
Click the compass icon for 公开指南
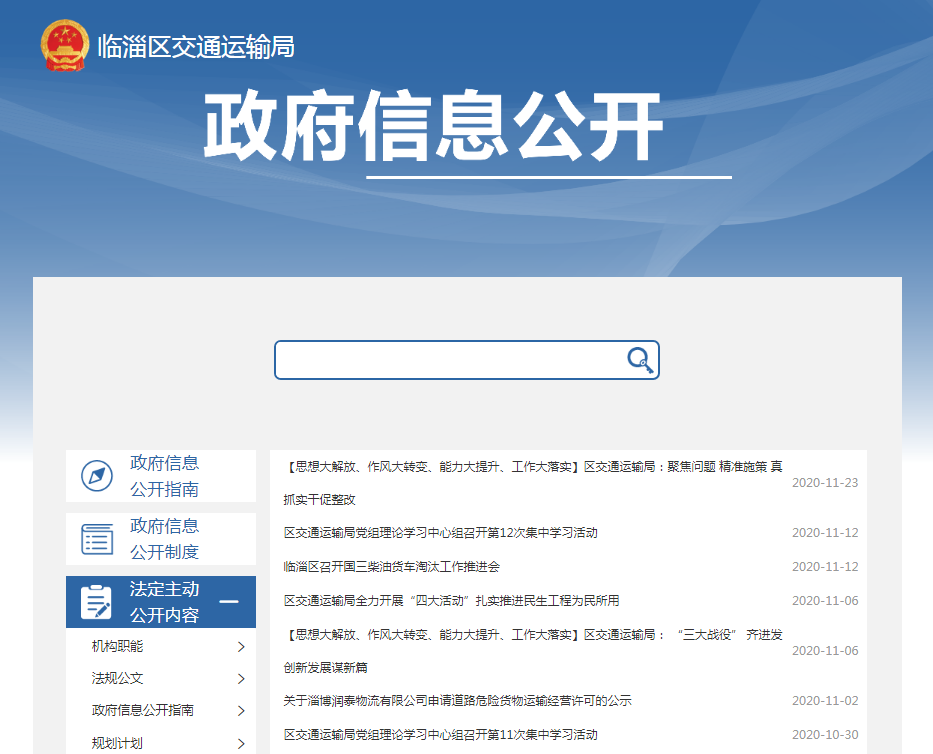pyautogui.click(x=97, y=476)
